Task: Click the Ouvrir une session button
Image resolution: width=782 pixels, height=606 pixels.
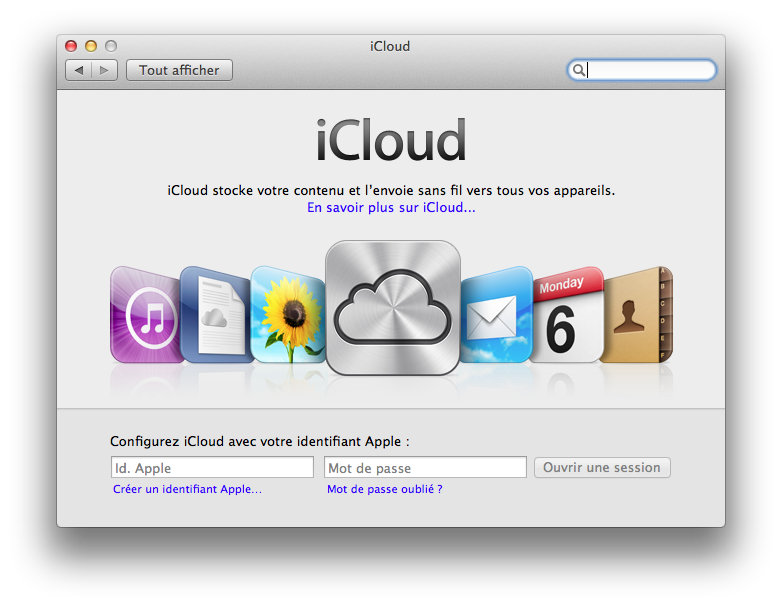Action: coord(602,467)
